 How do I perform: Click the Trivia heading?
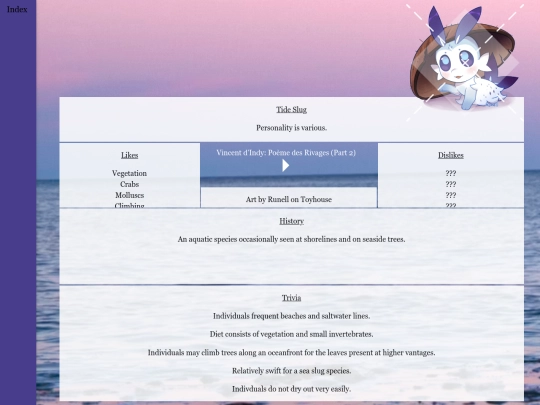291,298
